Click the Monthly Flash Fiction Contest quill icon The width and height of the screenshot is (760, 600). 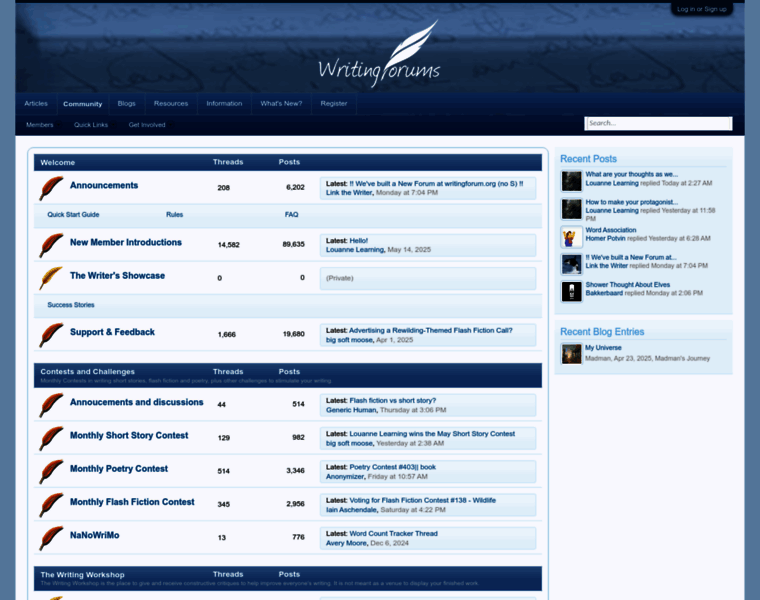pyautogui.click(x=51, y=505)
